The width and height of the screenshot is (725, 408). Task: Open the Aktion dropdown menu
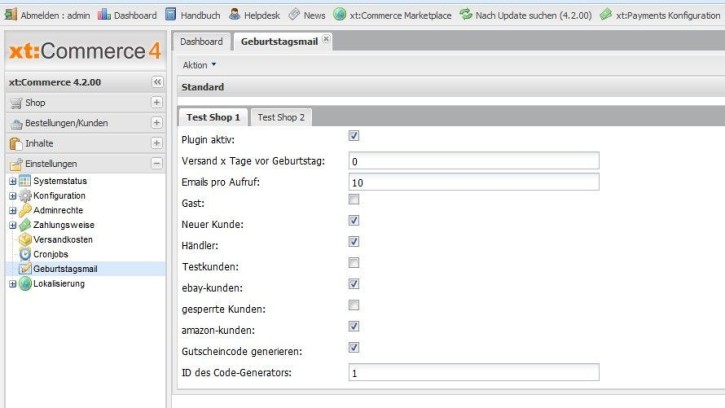click(x=199, y=65)
